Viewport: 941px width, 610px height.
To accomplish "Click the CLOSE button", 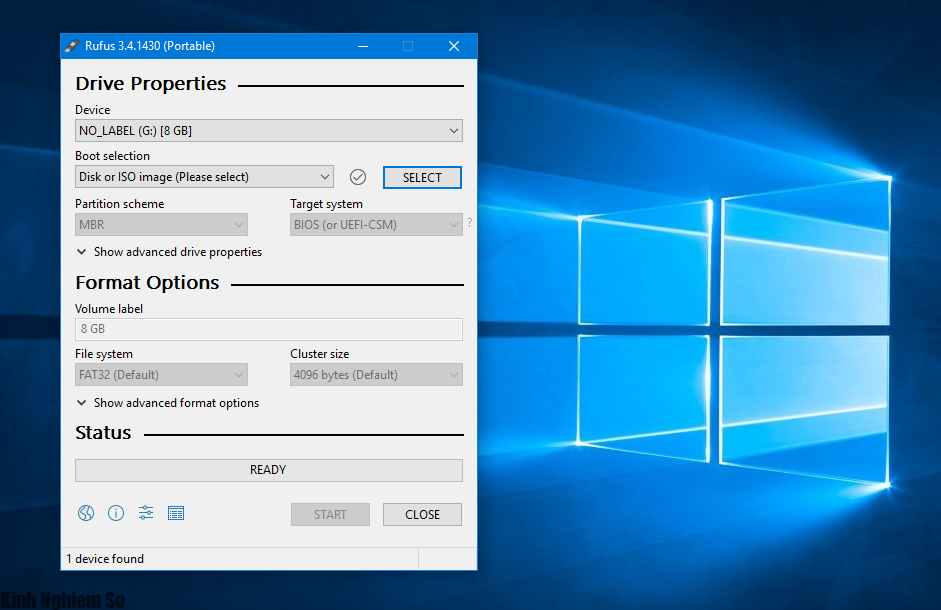I will [422, 515].
